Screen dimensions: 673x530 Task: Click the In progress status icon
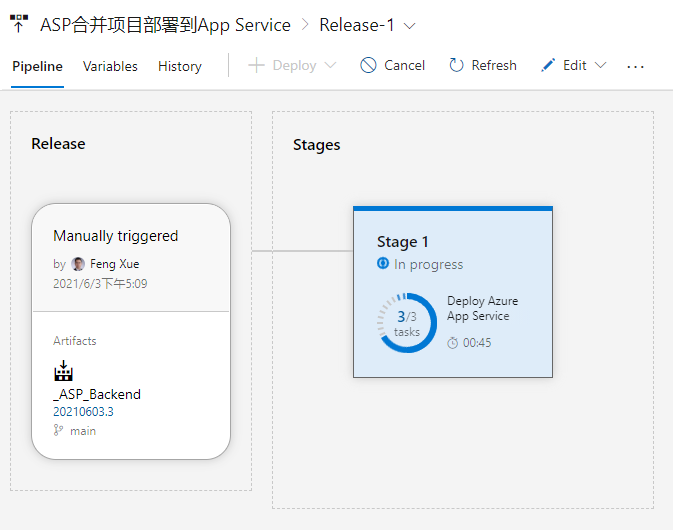383,263
